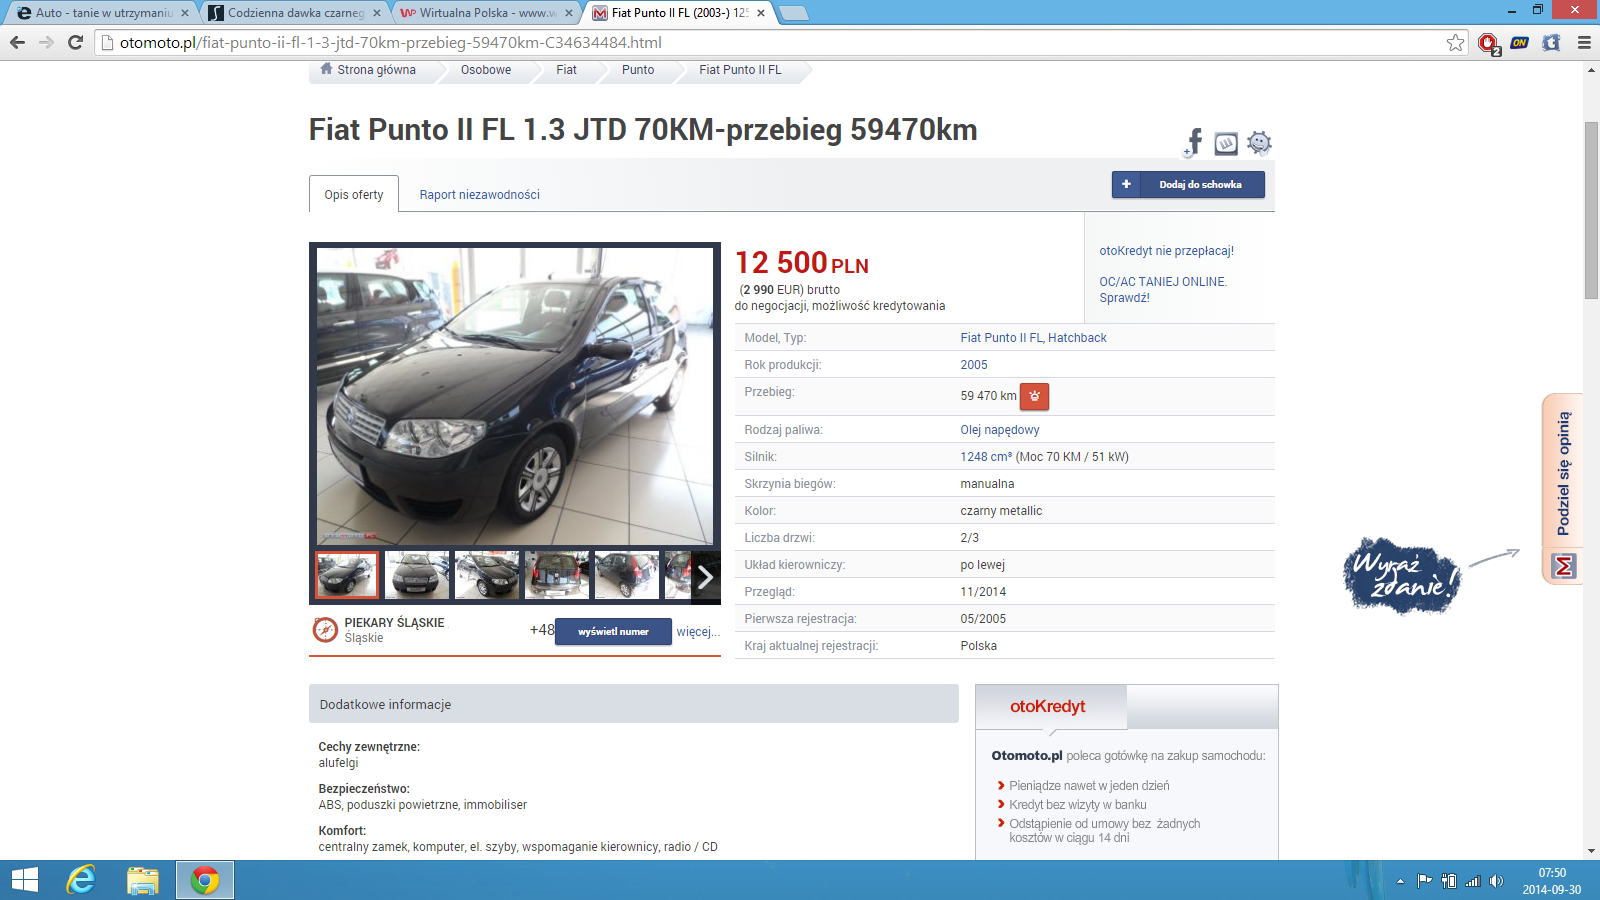Click the plus icon on Dodaj do schowka
The width and height of the screenshot is (1600, 900).
pyautogui.click(x=1126, y=184)
